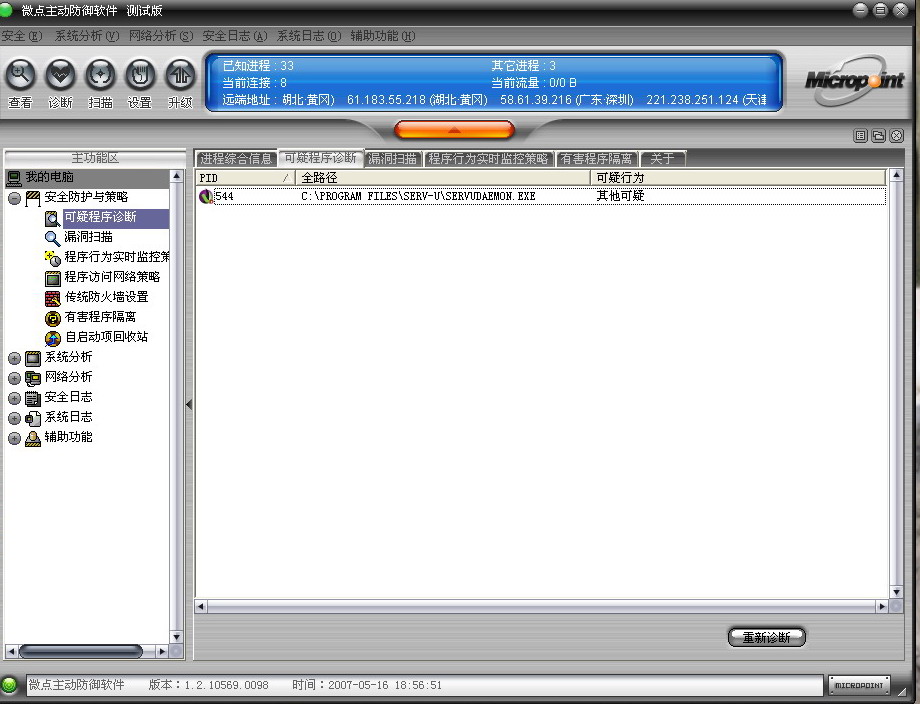920x704 pixels.
Task: Sort by the PID column header
Action: [245, 178]
